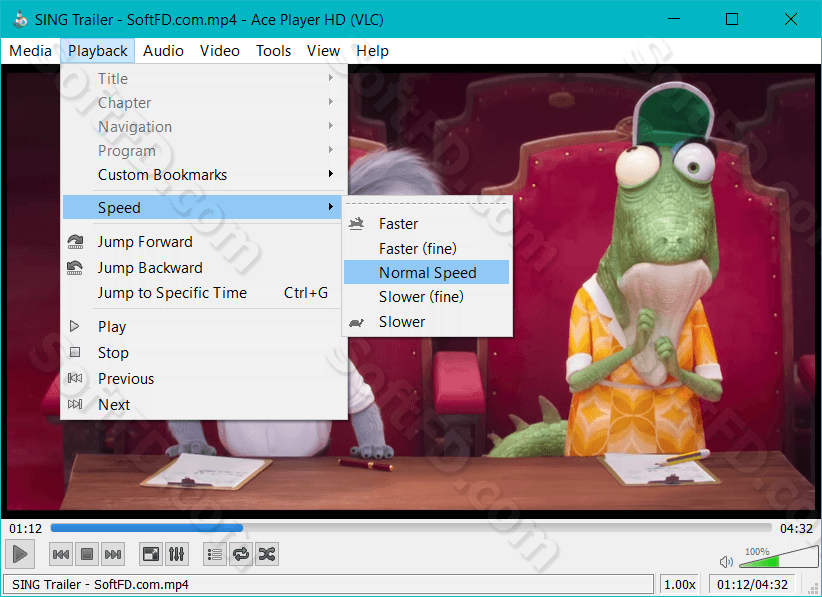Image resolution: width=822 pixels, height=597 pixels.
Task: Click the tear-off dashed line of Speed submenu
Action: [426, 203]
